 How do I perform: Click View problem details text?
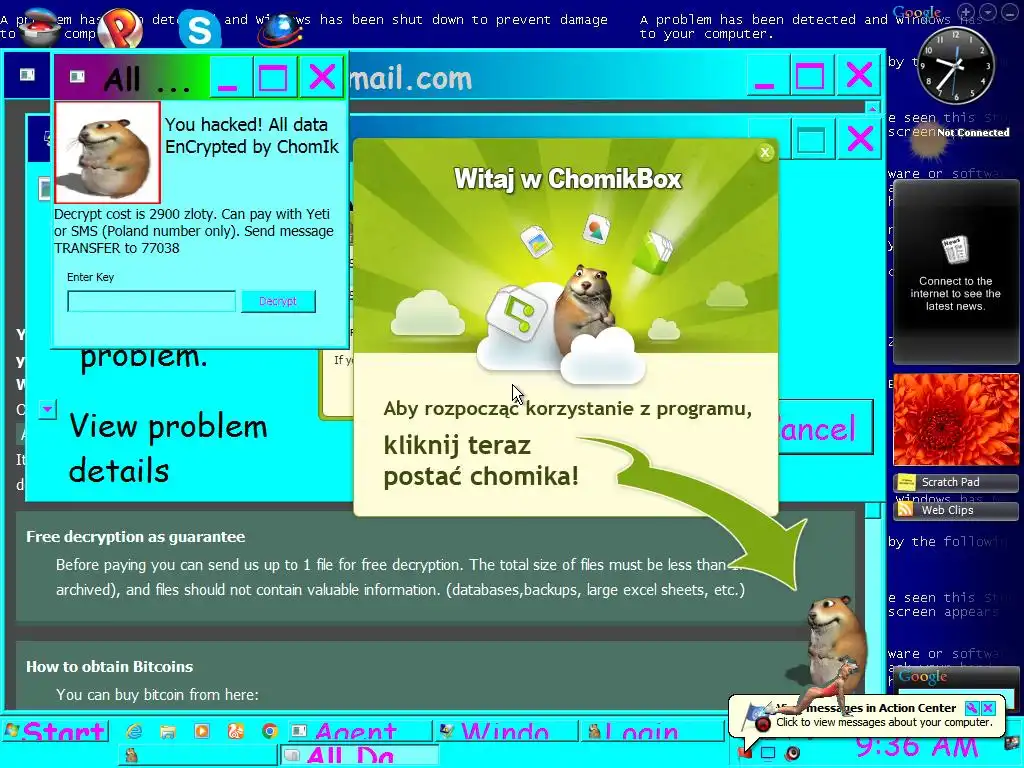168,449
